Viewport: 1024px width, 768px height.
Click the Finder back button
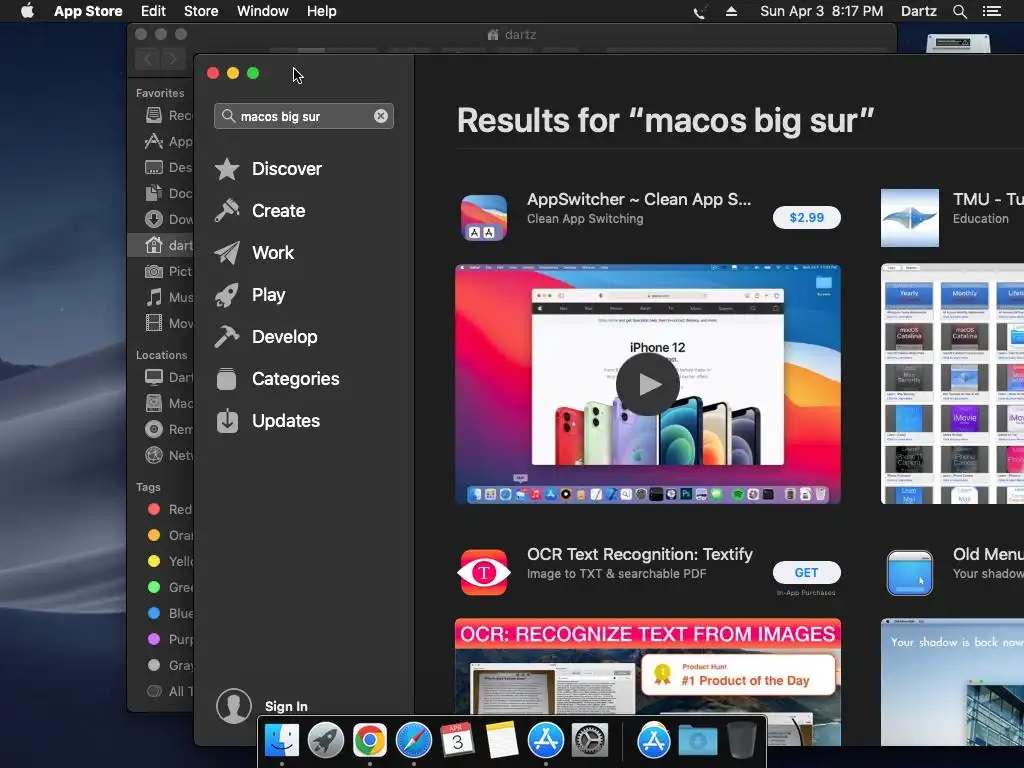[148, 59]
